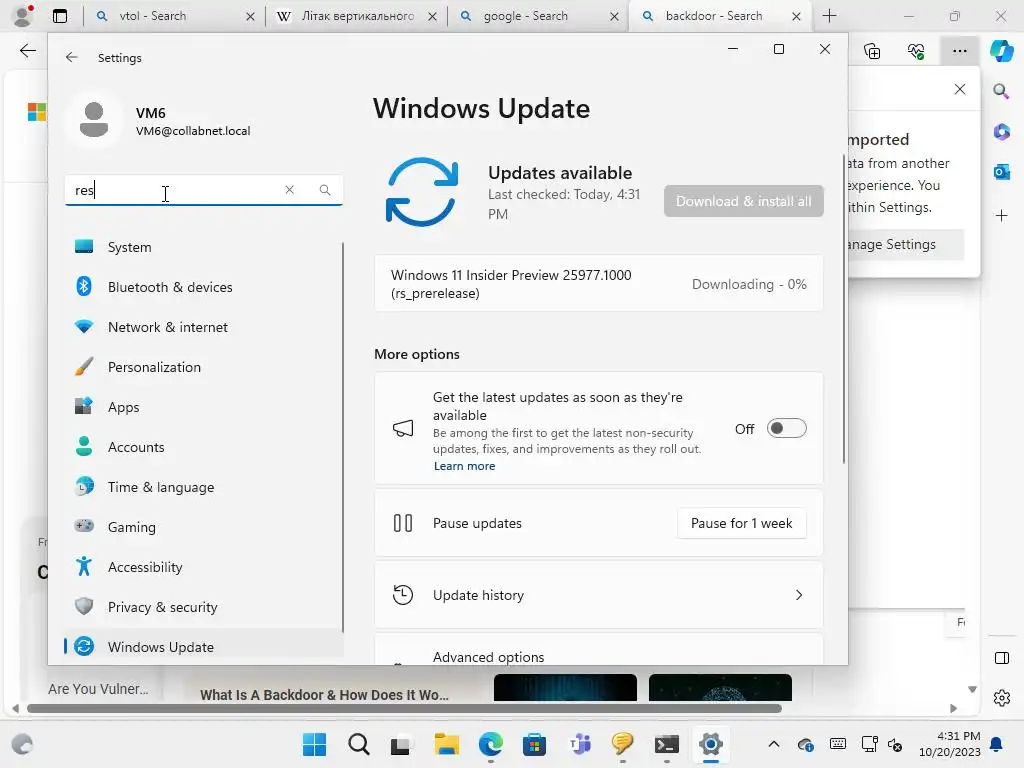Open Task View from taskbar
Viewport: 1024px width, 768px height.
coord(402,744)
